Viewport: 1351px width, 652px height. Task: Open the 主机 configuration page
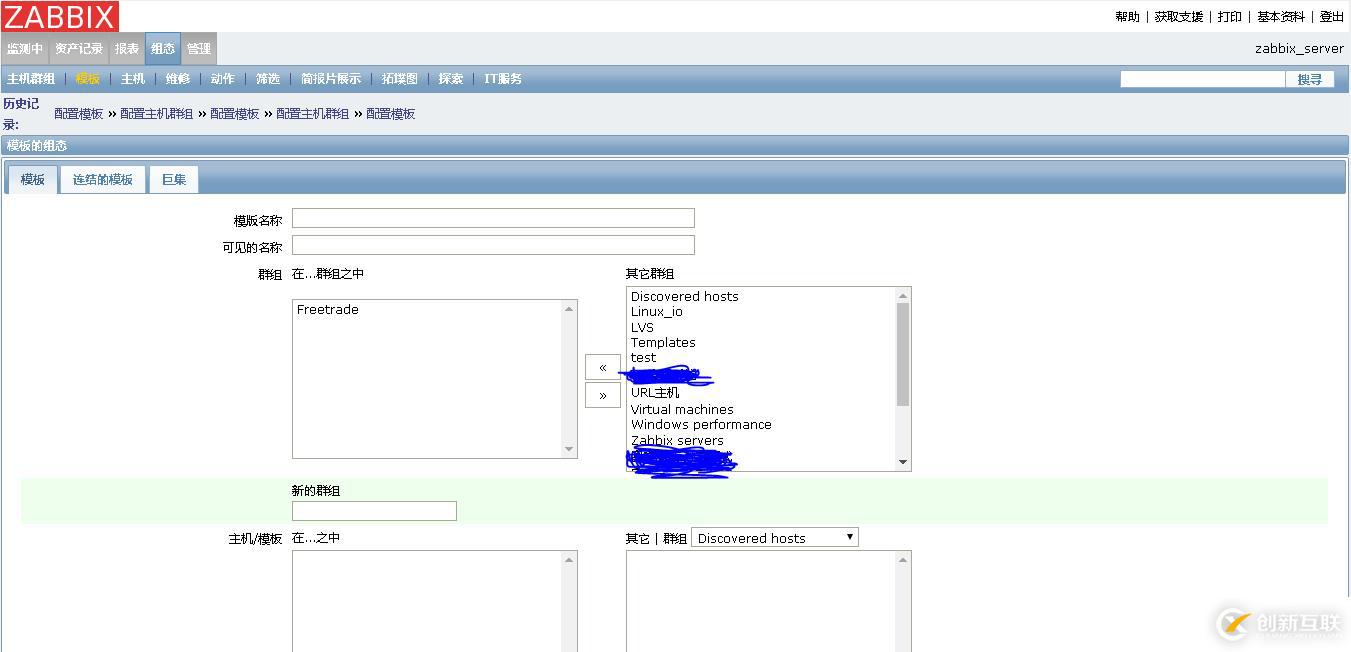pyautogui.click(x=131, y=78)
